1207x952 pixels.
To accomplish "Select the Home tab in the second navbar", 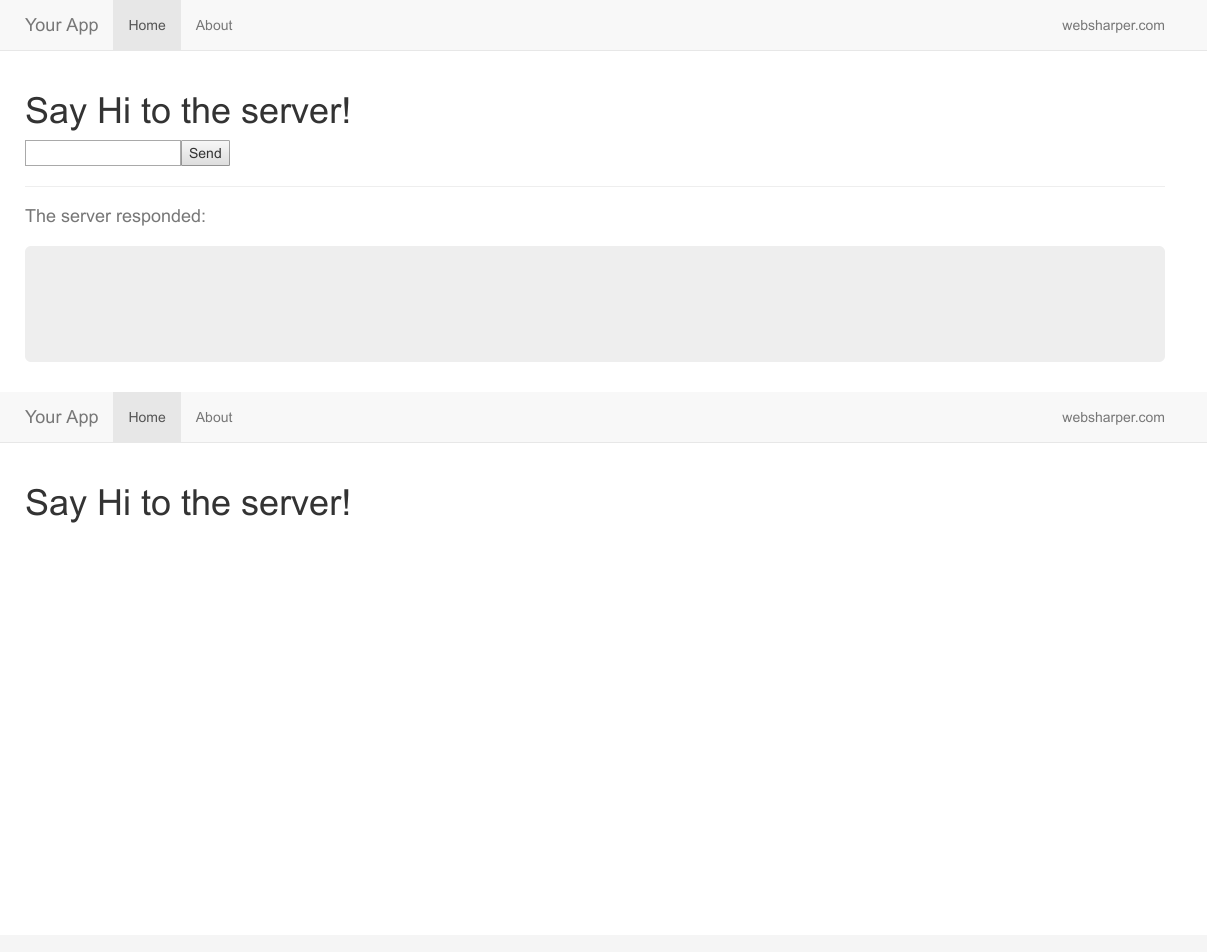I will pos(147,417).
